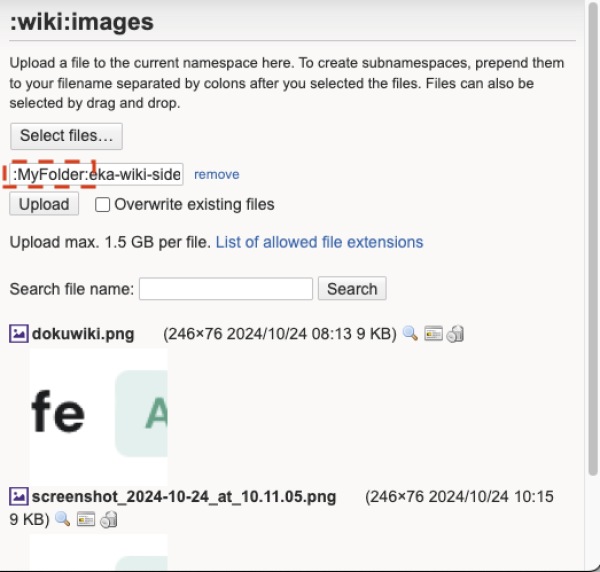Click the Upload button

tap(45, 205)
